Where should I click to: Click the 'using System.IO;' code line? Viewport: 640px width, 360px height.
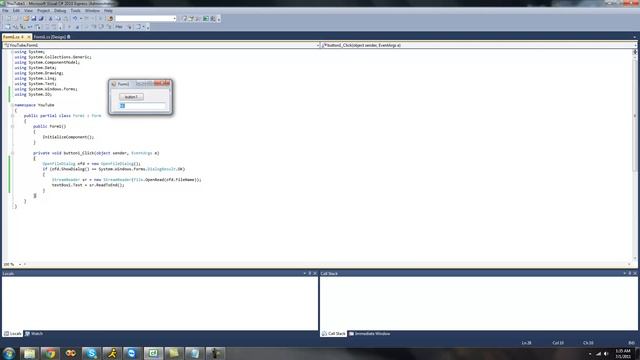(x=33, y=94)
